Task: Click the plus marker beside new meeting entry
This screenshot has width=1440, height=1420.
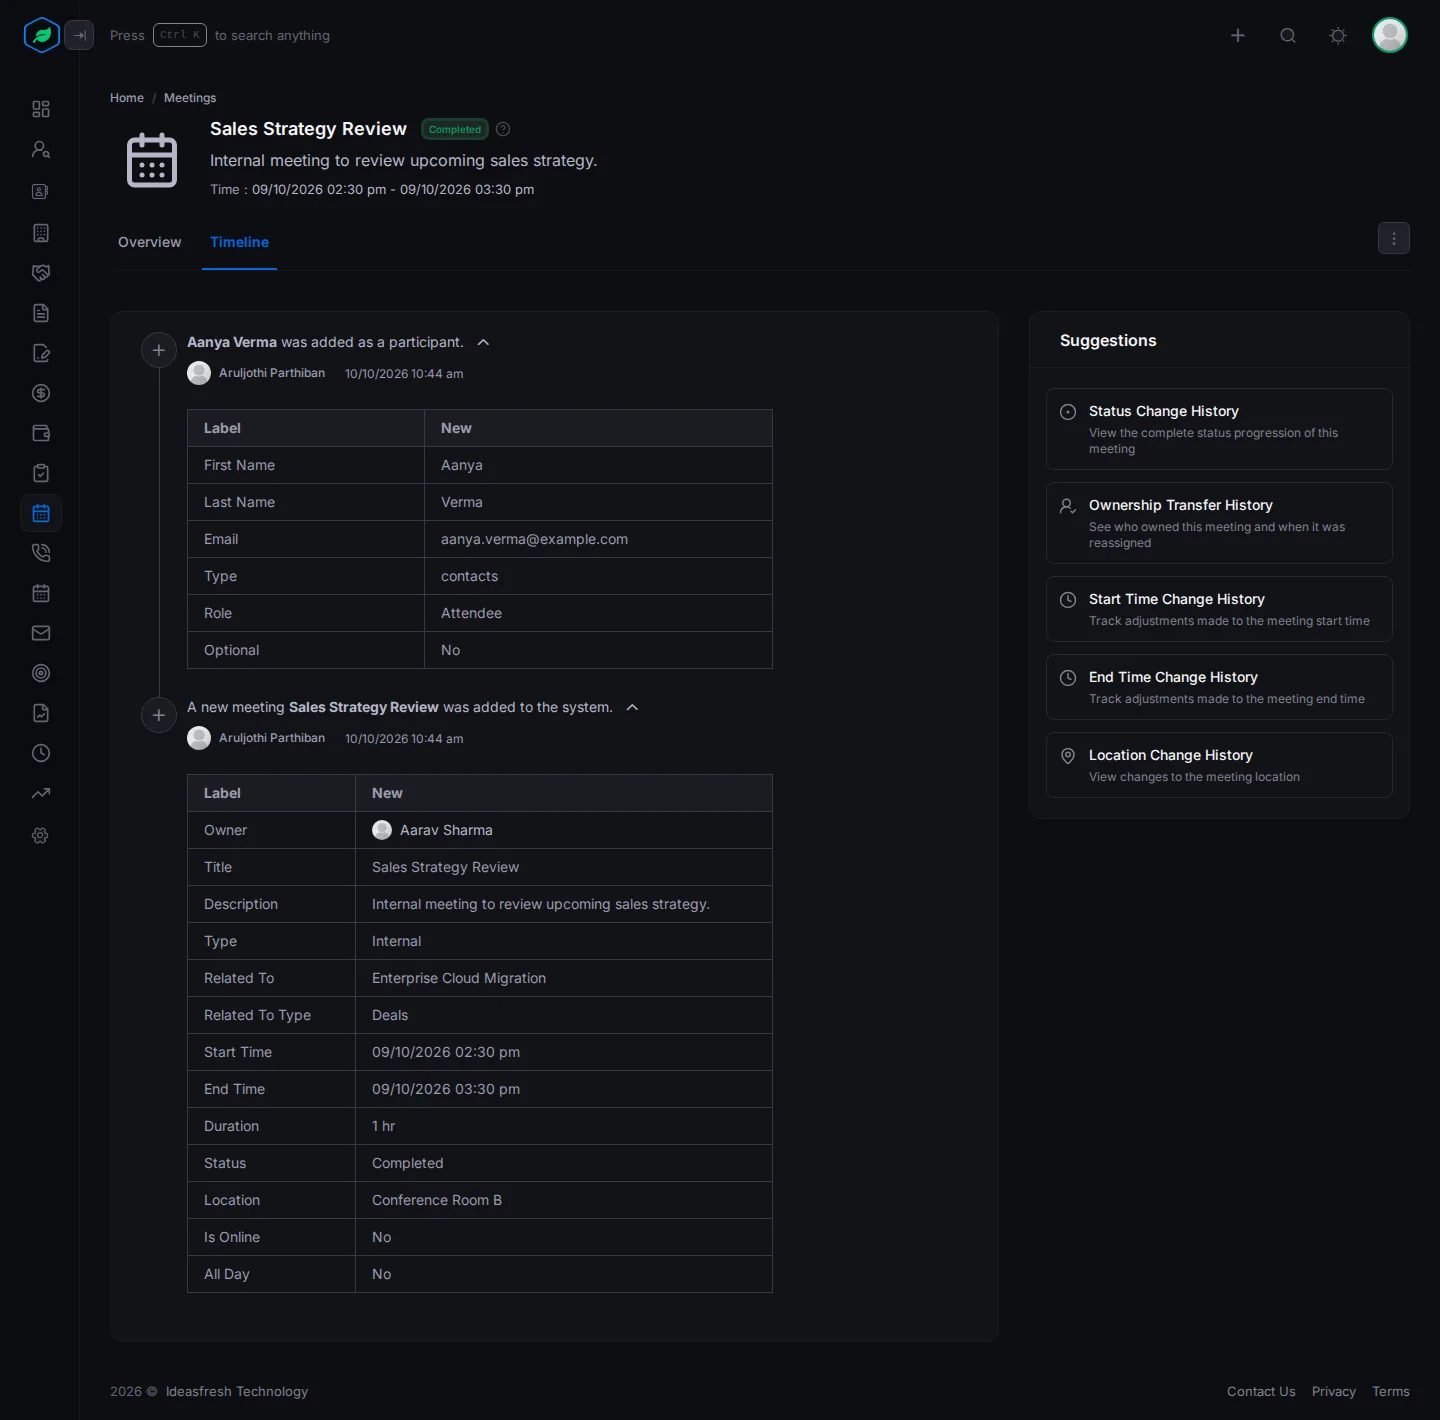Action: coord(159,715)
